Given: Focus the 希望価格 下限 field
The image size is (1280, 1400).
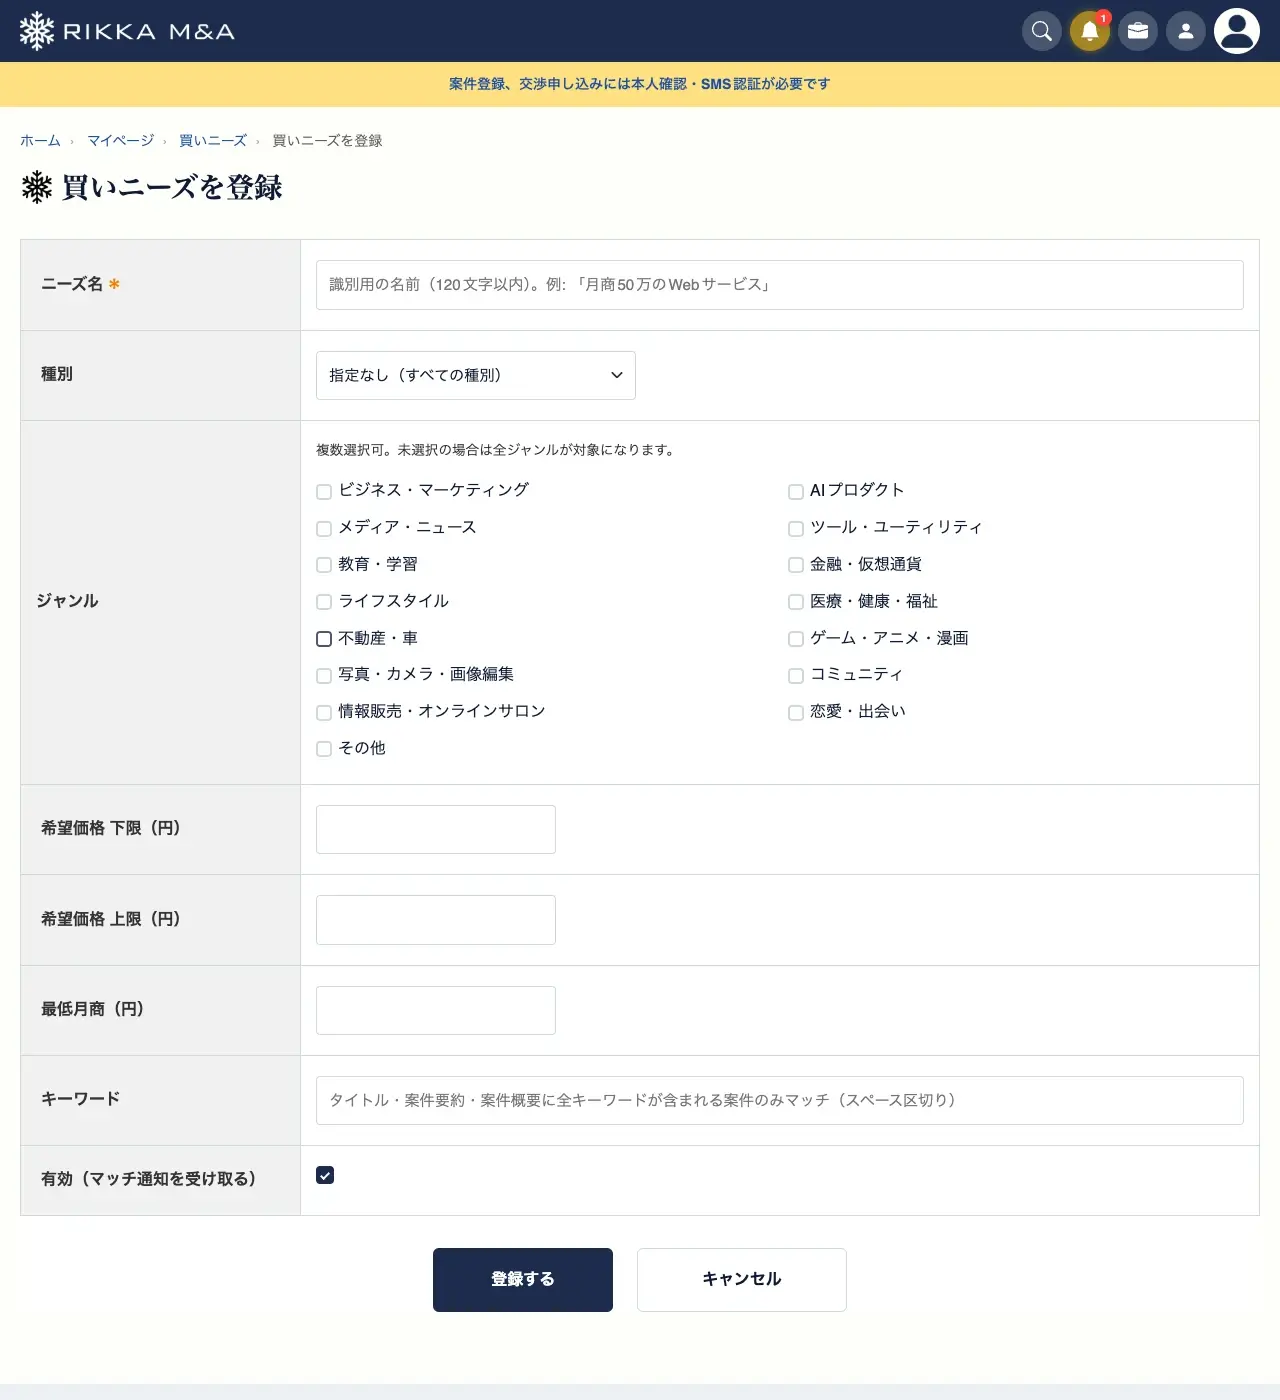Looking at the screenshot, I should pyautogui.click(x=436, y=829).
